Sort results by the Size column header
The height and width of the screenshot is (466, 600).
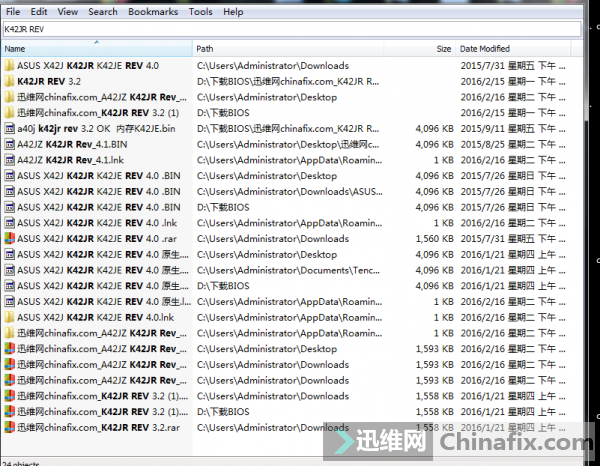pyautogui.click(x=419, y=49)
